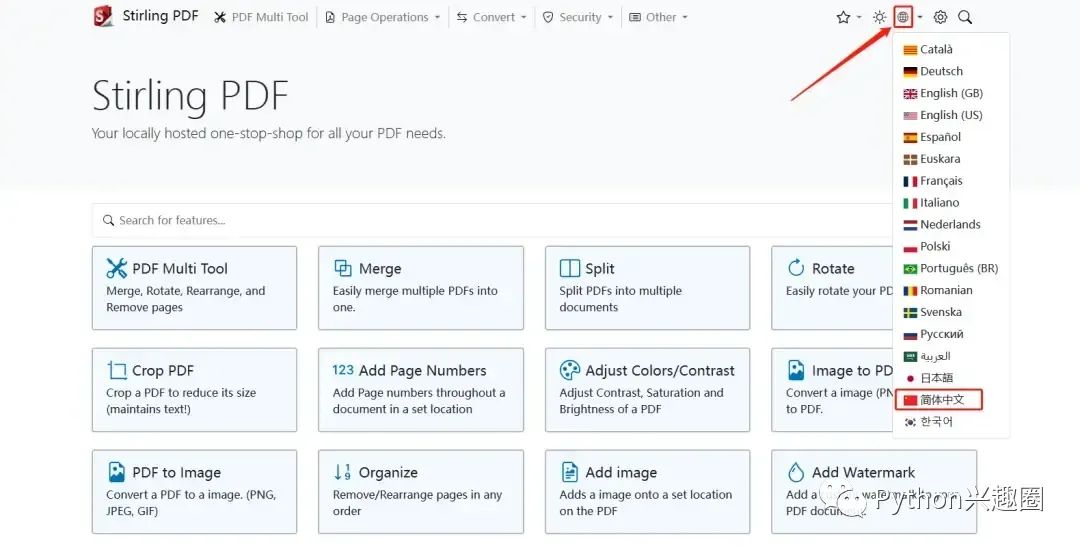Click the Organize sort icon
The height and width of the screenshot is (550, 1080).
(x=343, y=472)
